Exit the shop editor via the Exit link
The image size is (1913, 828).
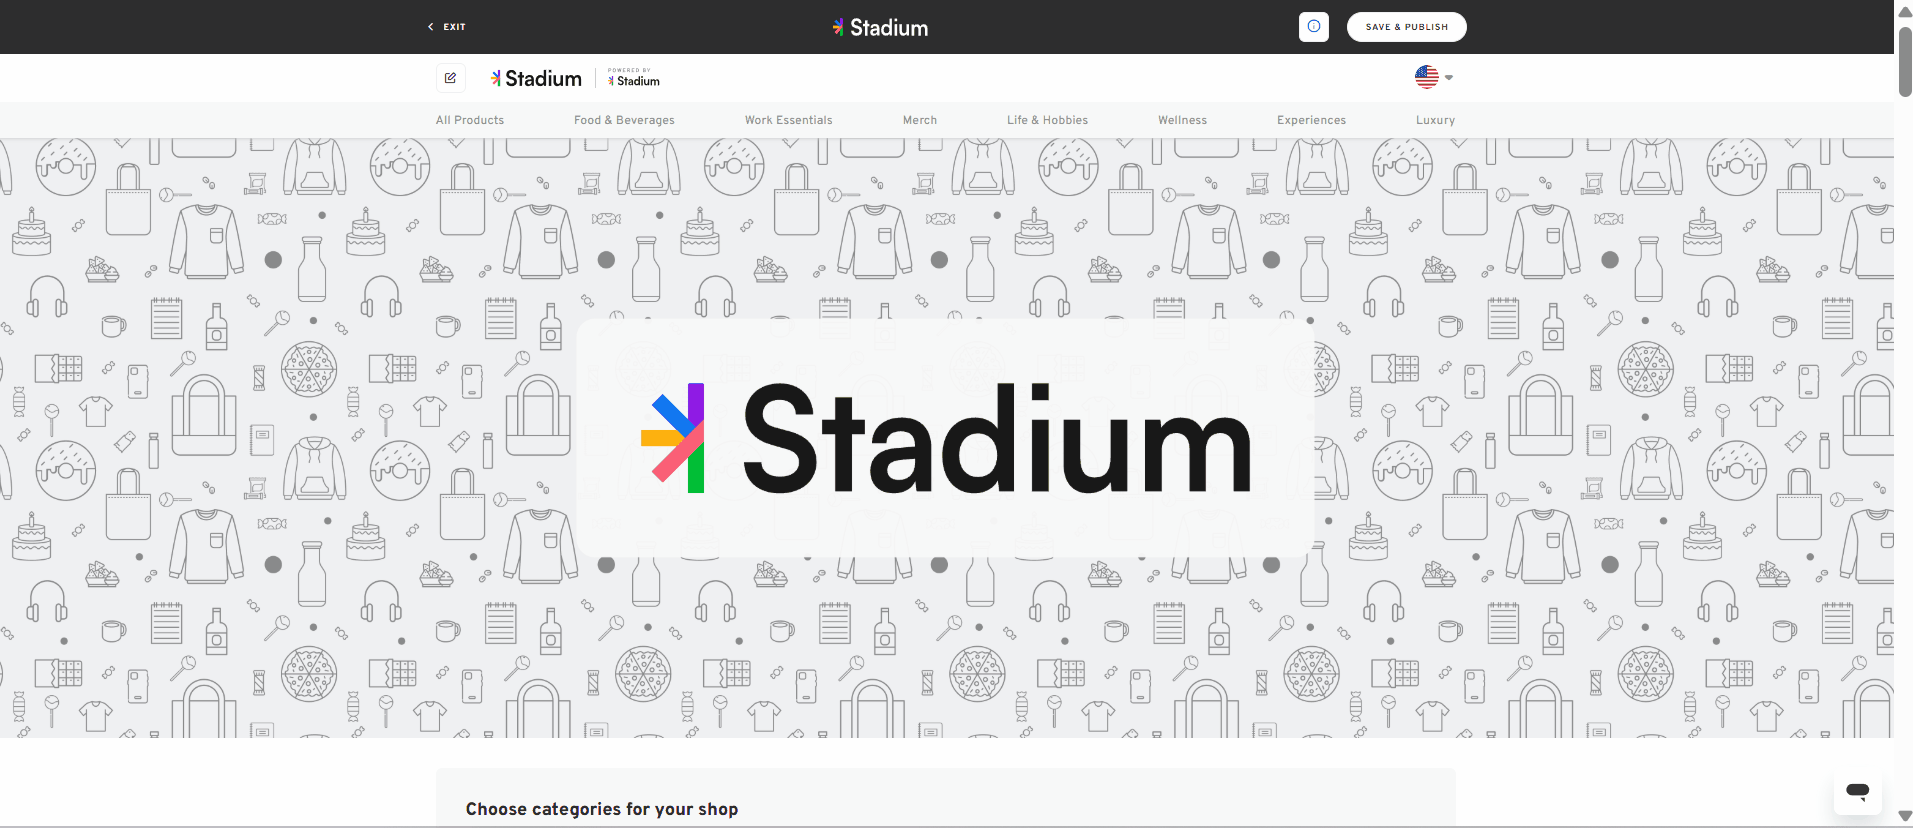click(447, 27)
